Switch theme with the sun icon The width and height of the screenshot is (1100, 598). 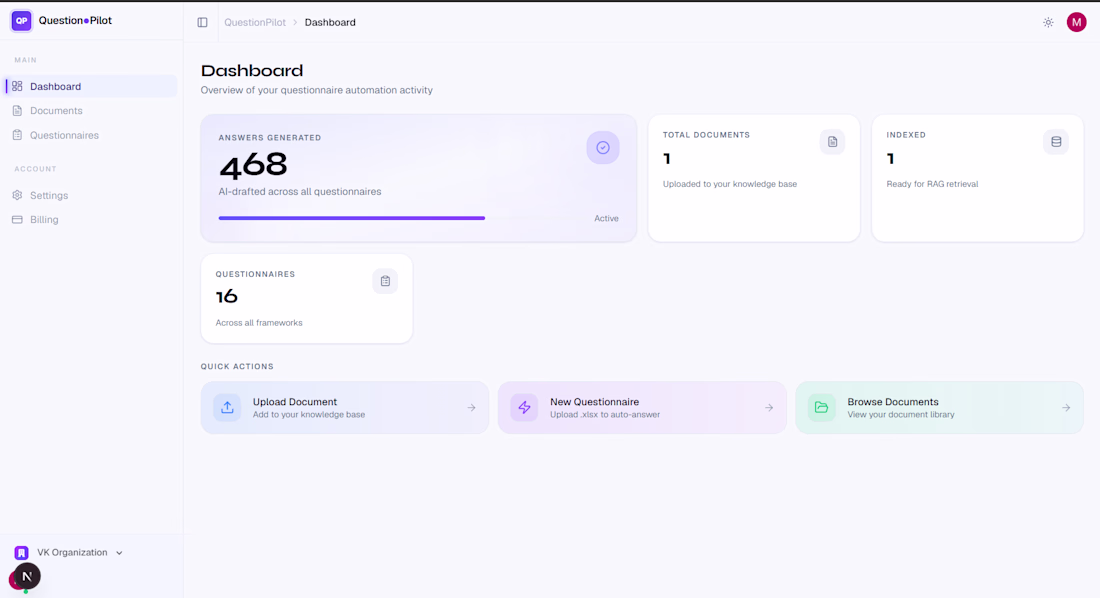click(1048, 22)
